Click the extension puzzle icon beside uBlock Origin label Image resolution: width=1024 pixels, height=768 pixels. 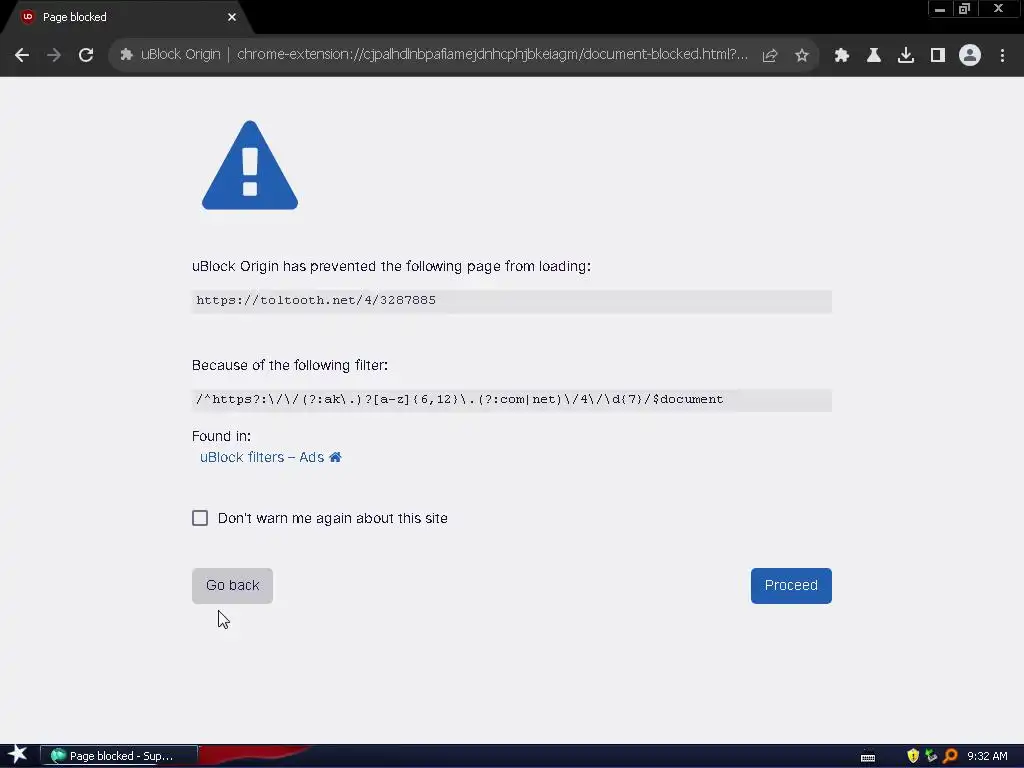(127, 55)
